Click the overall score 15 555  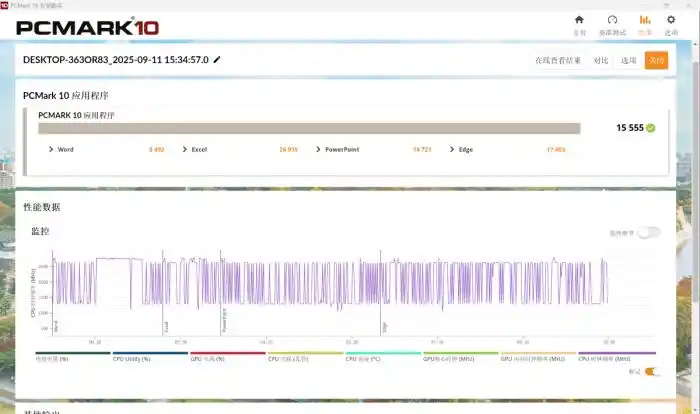coord(629,128)
